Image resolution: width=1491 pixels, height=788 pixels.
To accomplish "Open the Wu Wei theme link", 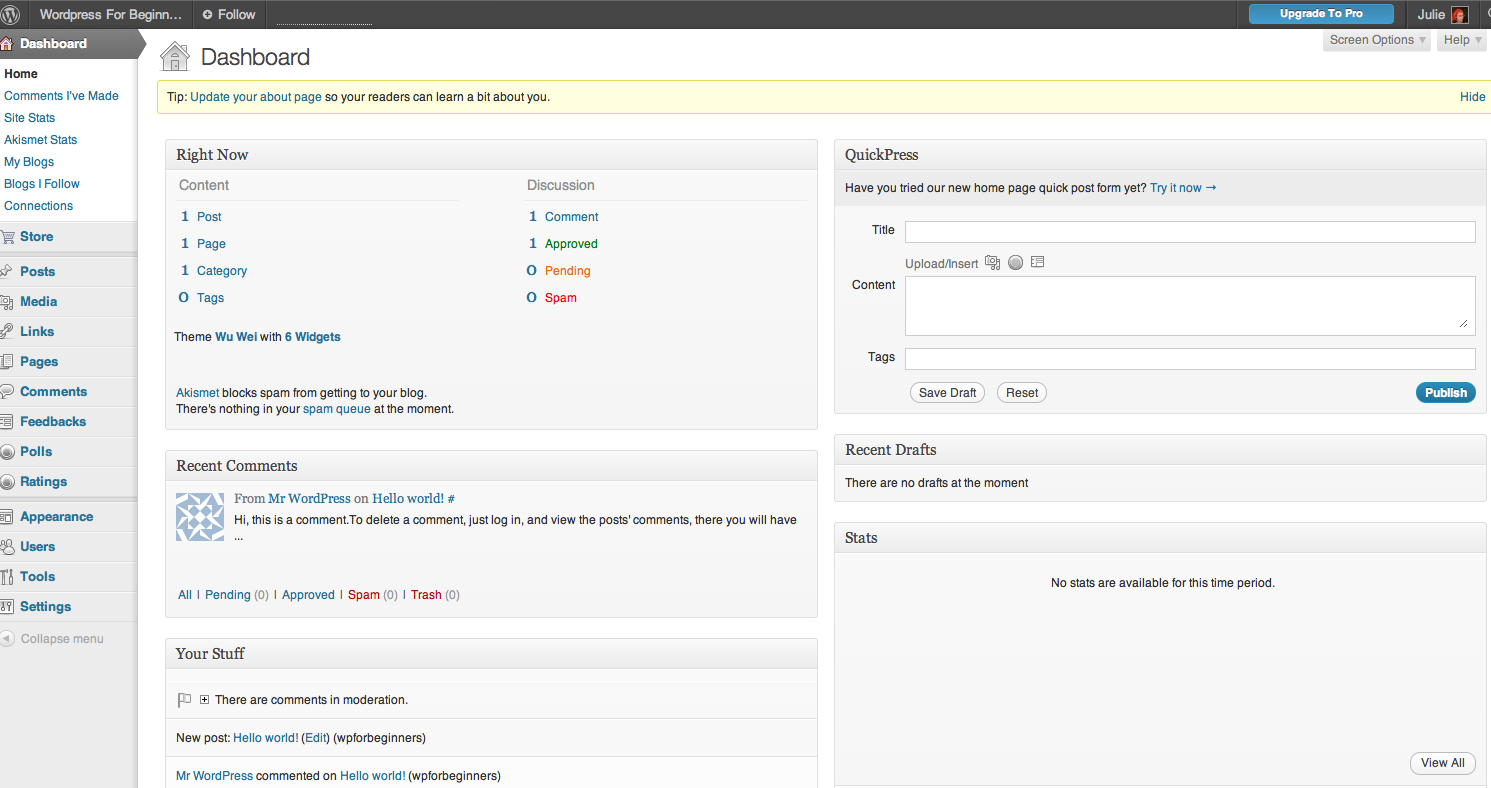I will click(x=236, y=337).
